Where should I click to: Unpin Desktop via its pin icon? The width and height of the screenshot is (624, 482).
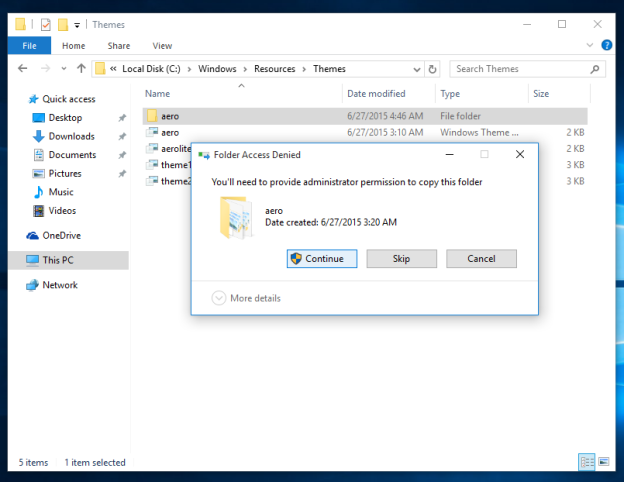pos(122,118)
